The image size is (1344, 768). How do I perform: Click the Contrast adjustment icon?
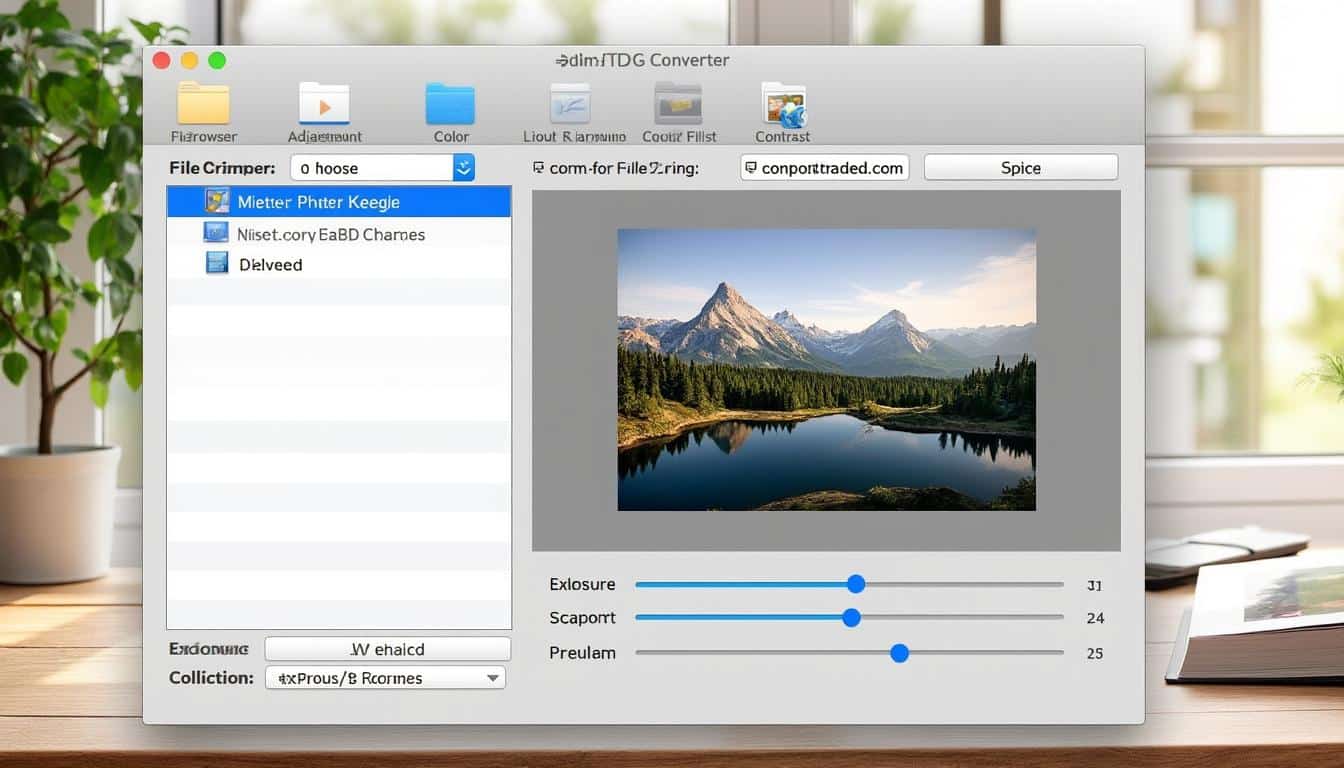pos(783,103)
